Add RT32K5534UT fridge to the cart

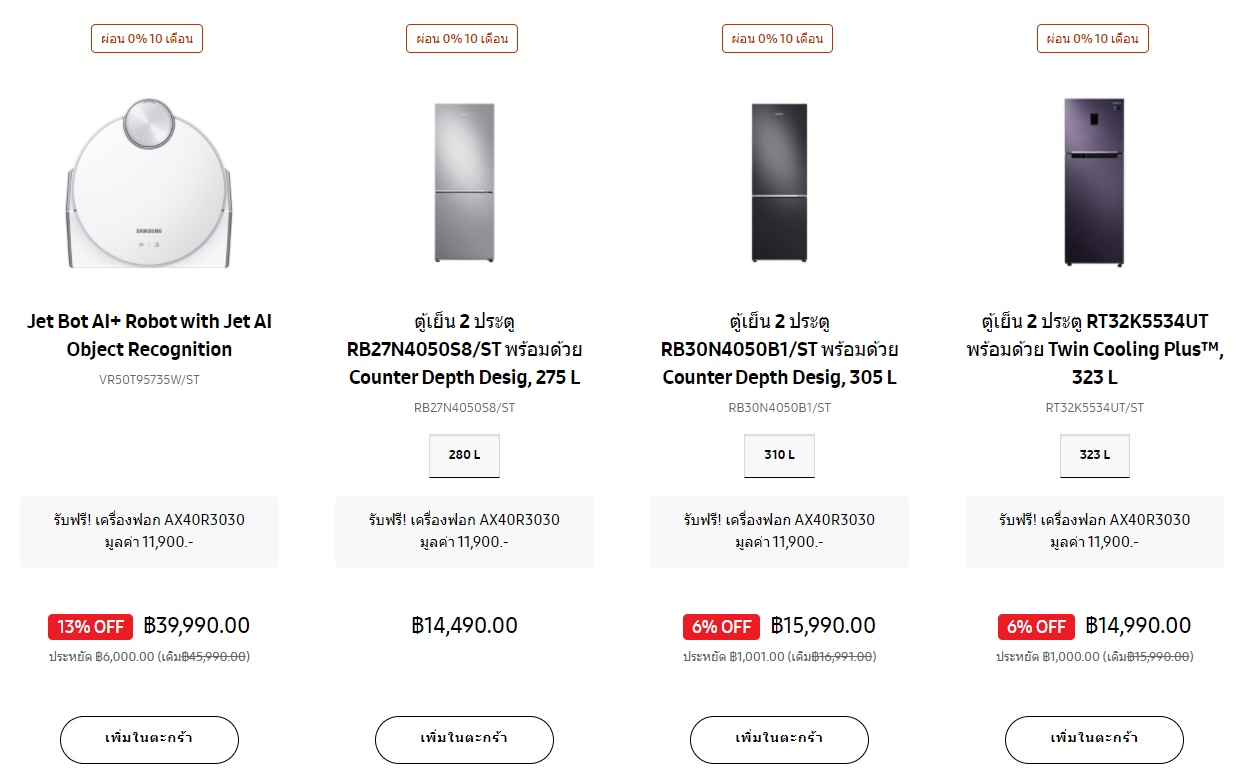pos(1094,740)
